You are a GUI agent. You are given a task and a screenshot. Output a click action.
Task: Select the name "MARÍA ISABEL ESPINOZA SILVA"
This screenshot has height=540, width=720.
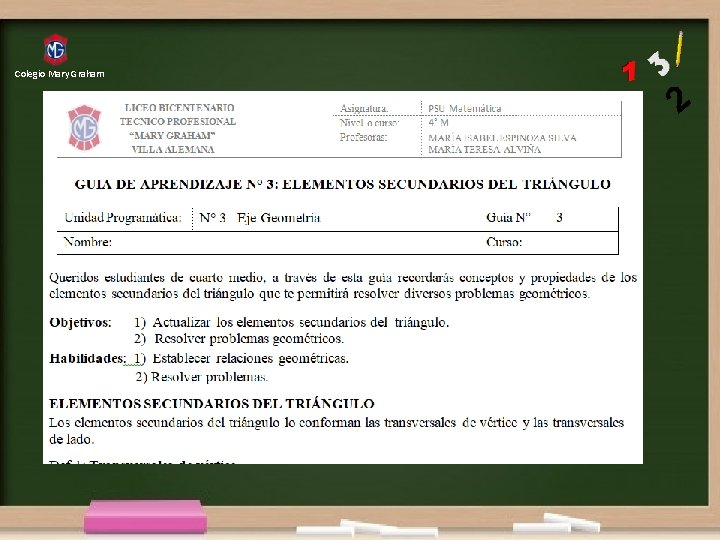502,138
